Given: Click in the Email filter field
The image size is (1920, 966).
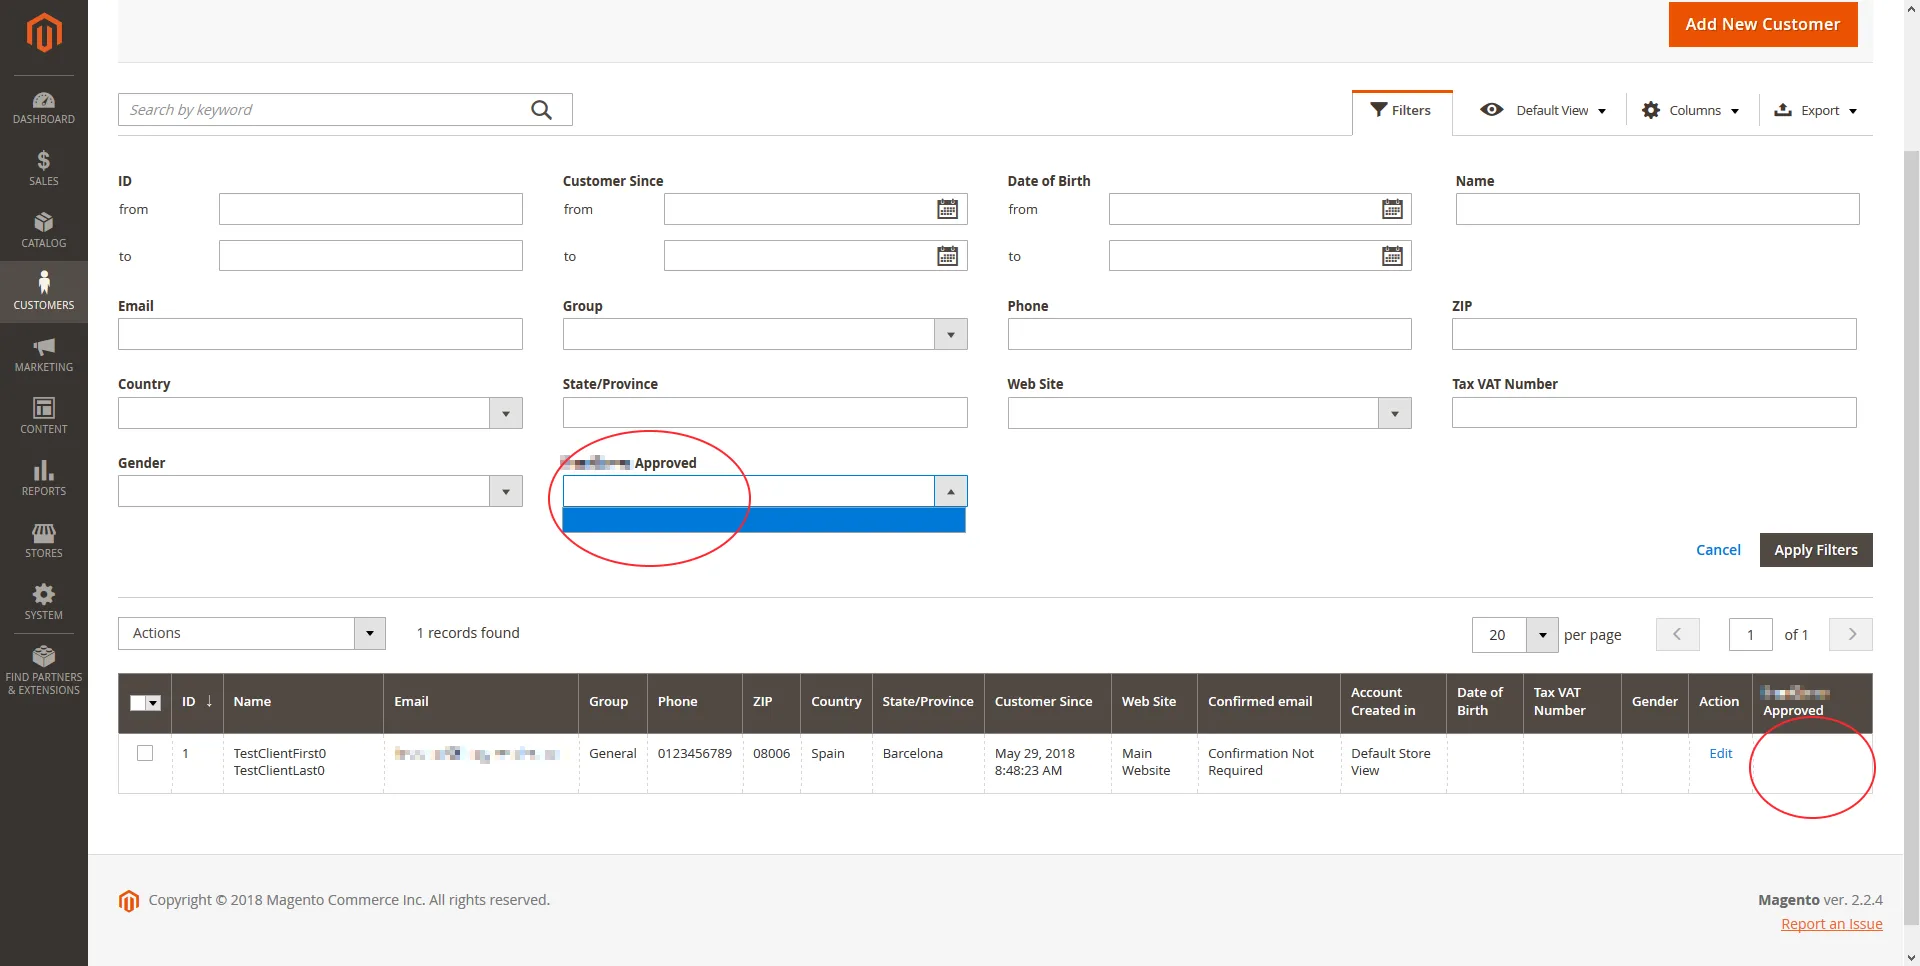Looking at the screenshot, I should (320, 334).
